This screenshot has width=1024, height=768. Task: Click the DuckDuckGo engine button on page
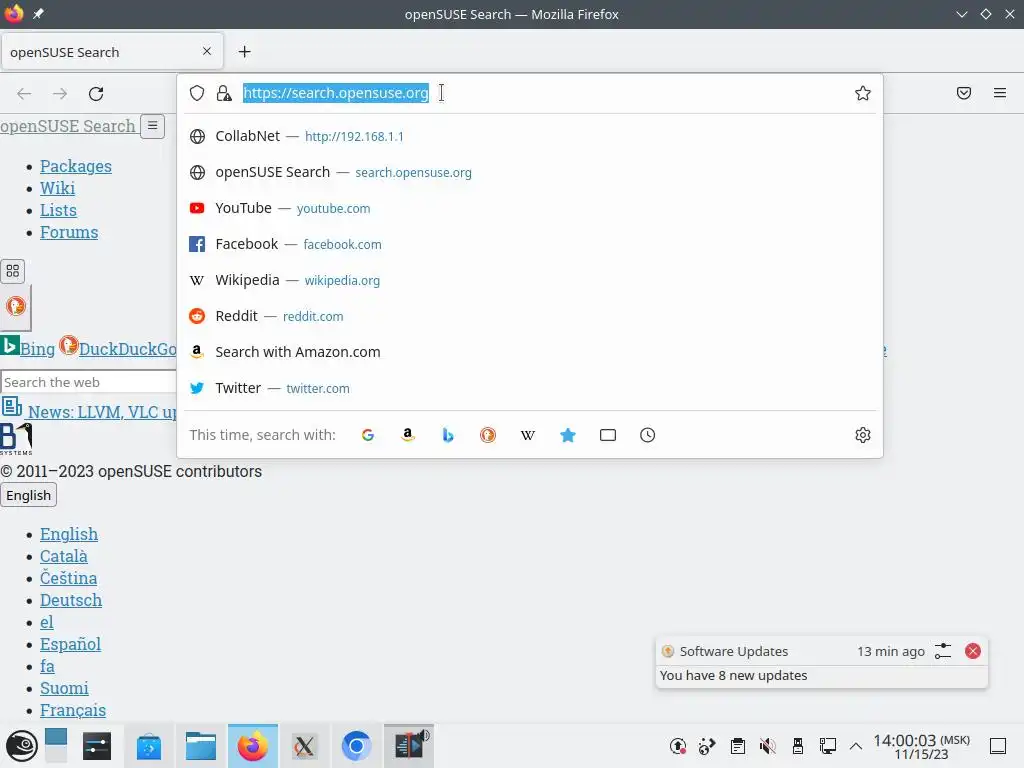coord(16,306)
